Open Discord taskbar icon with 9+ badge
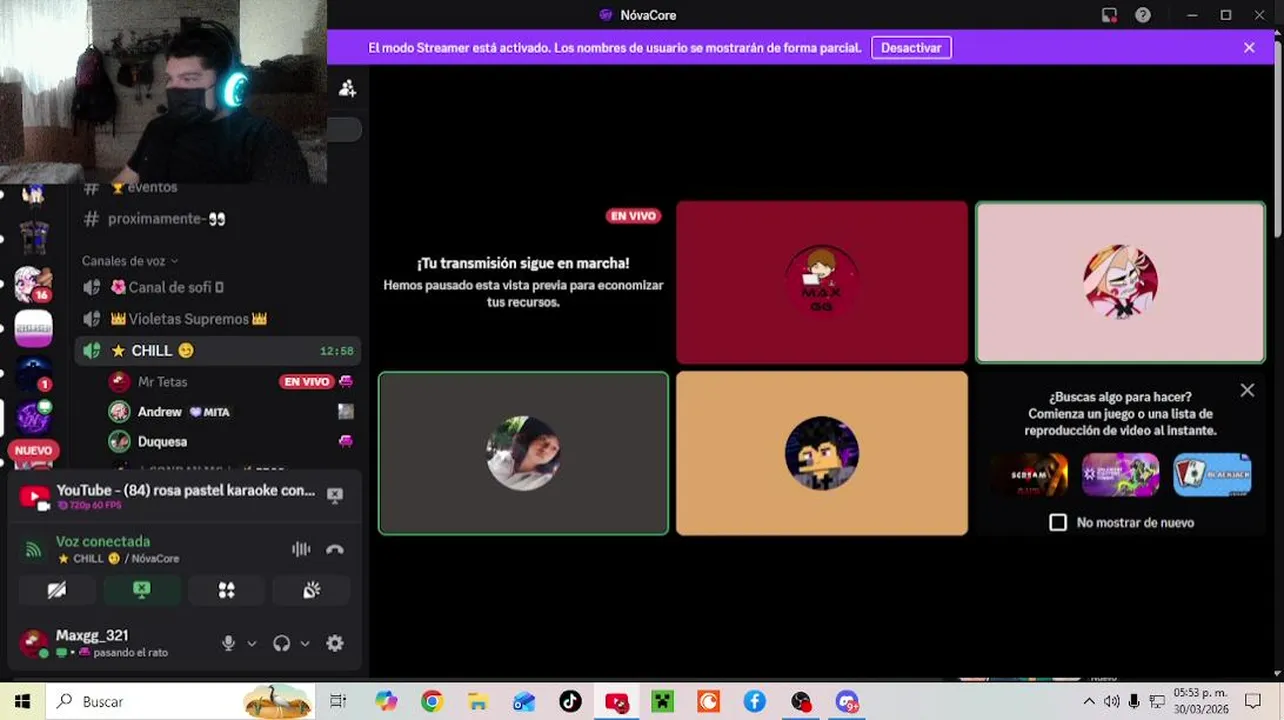 [x=848, y=702]
